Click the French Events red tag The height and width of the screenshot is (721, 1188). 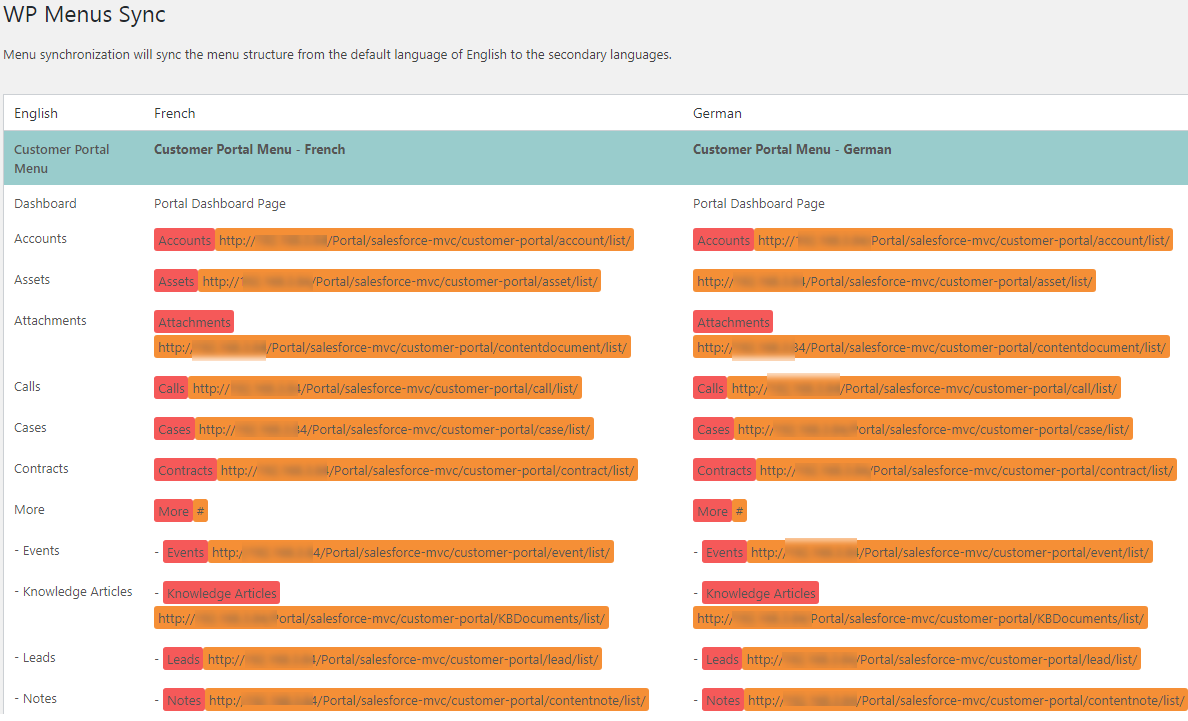click(x=185, y=552)
